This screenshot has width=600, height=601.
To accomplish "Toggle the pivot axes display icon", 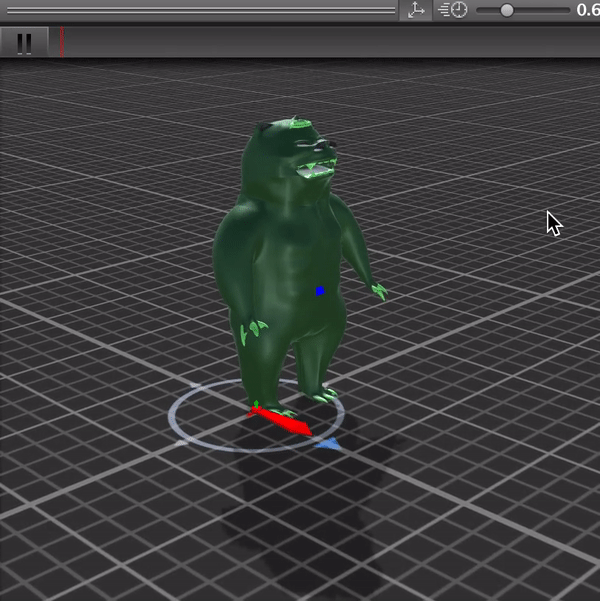I will point(416,10).
